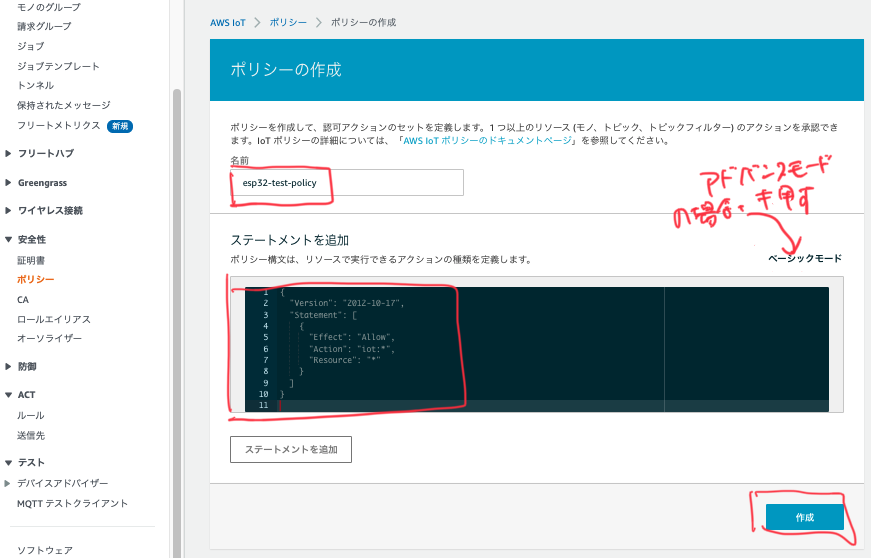
Task: Open フリートメトリクス in the sidebar
Action: point(58,125)
